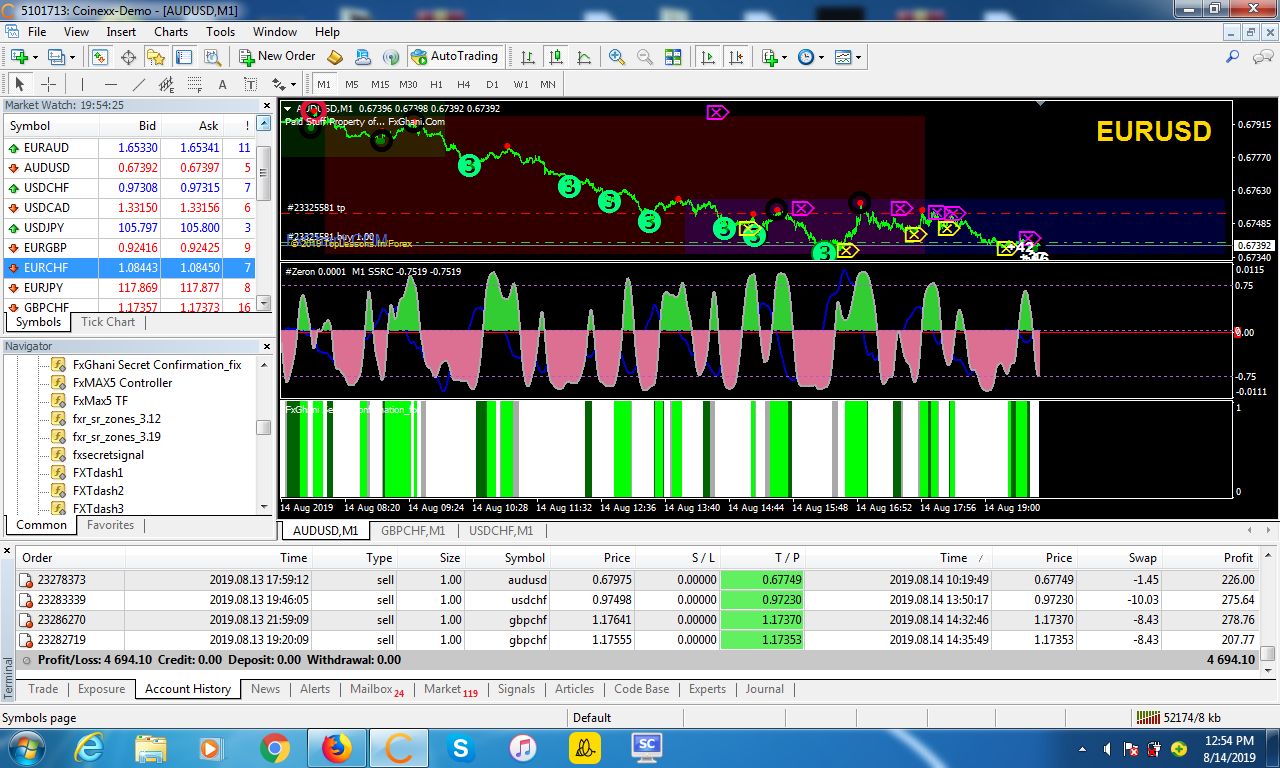Click the New Order button
Image resolution: width=1280 pixels, height=768 pixels.
click(276, 57)
